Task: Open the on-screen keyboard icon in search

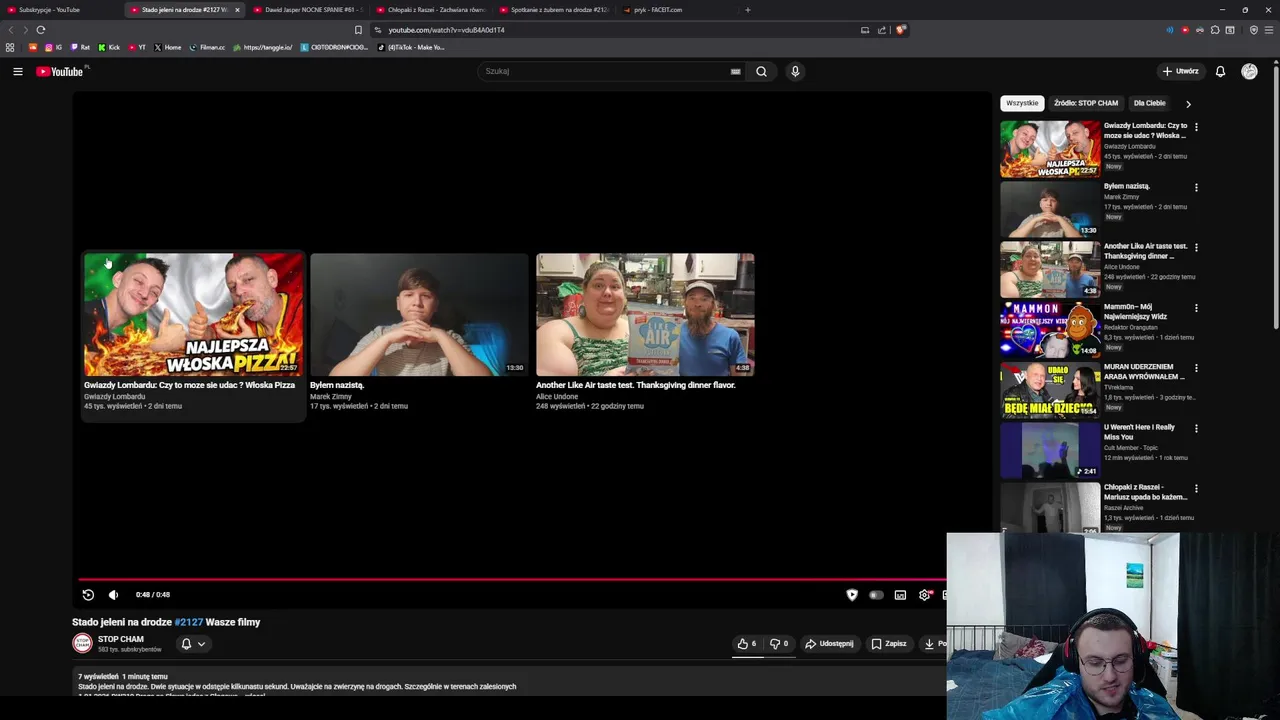Action: tap(735, 71)
